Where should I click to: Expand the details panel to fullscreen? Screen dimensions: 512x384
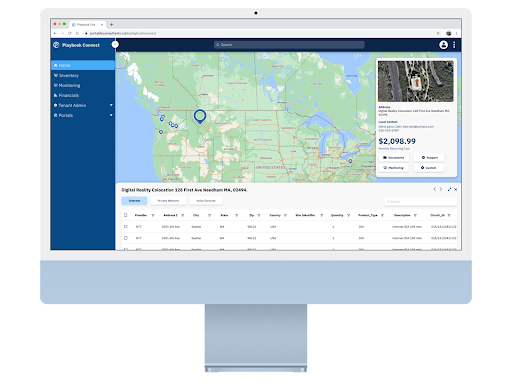(449, 189)
